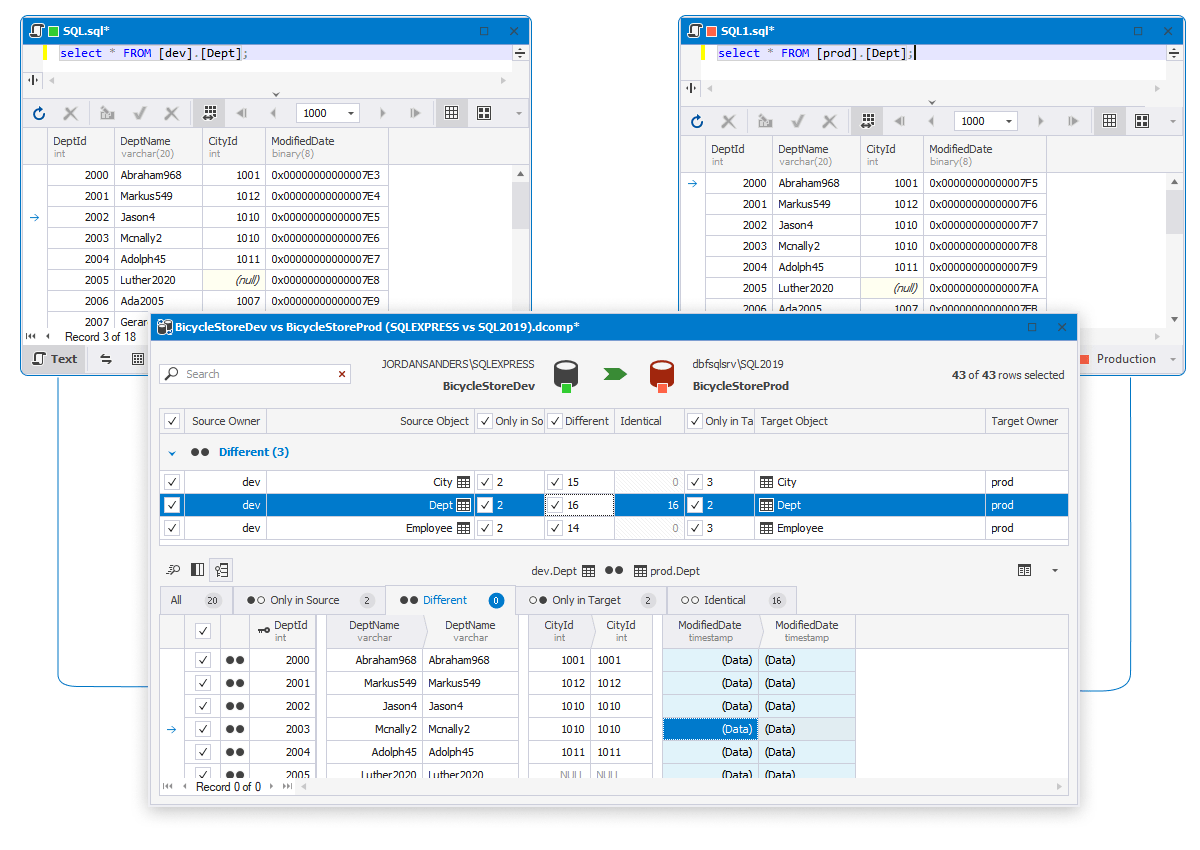The image size is (1200, 850).
Task: Collapse the SQL1.sql editor pane chevron
Action: (x=932, y=101)
